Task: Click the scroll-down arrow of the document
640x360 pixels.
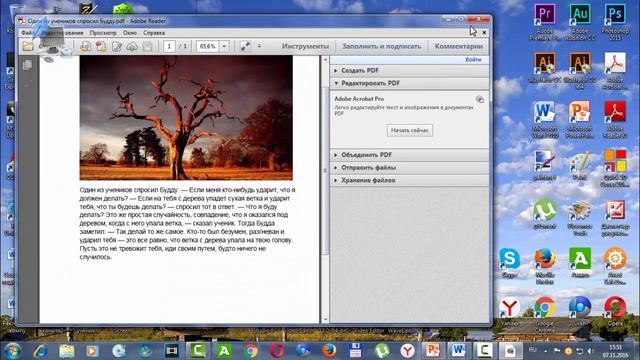Action: (325, 320)
